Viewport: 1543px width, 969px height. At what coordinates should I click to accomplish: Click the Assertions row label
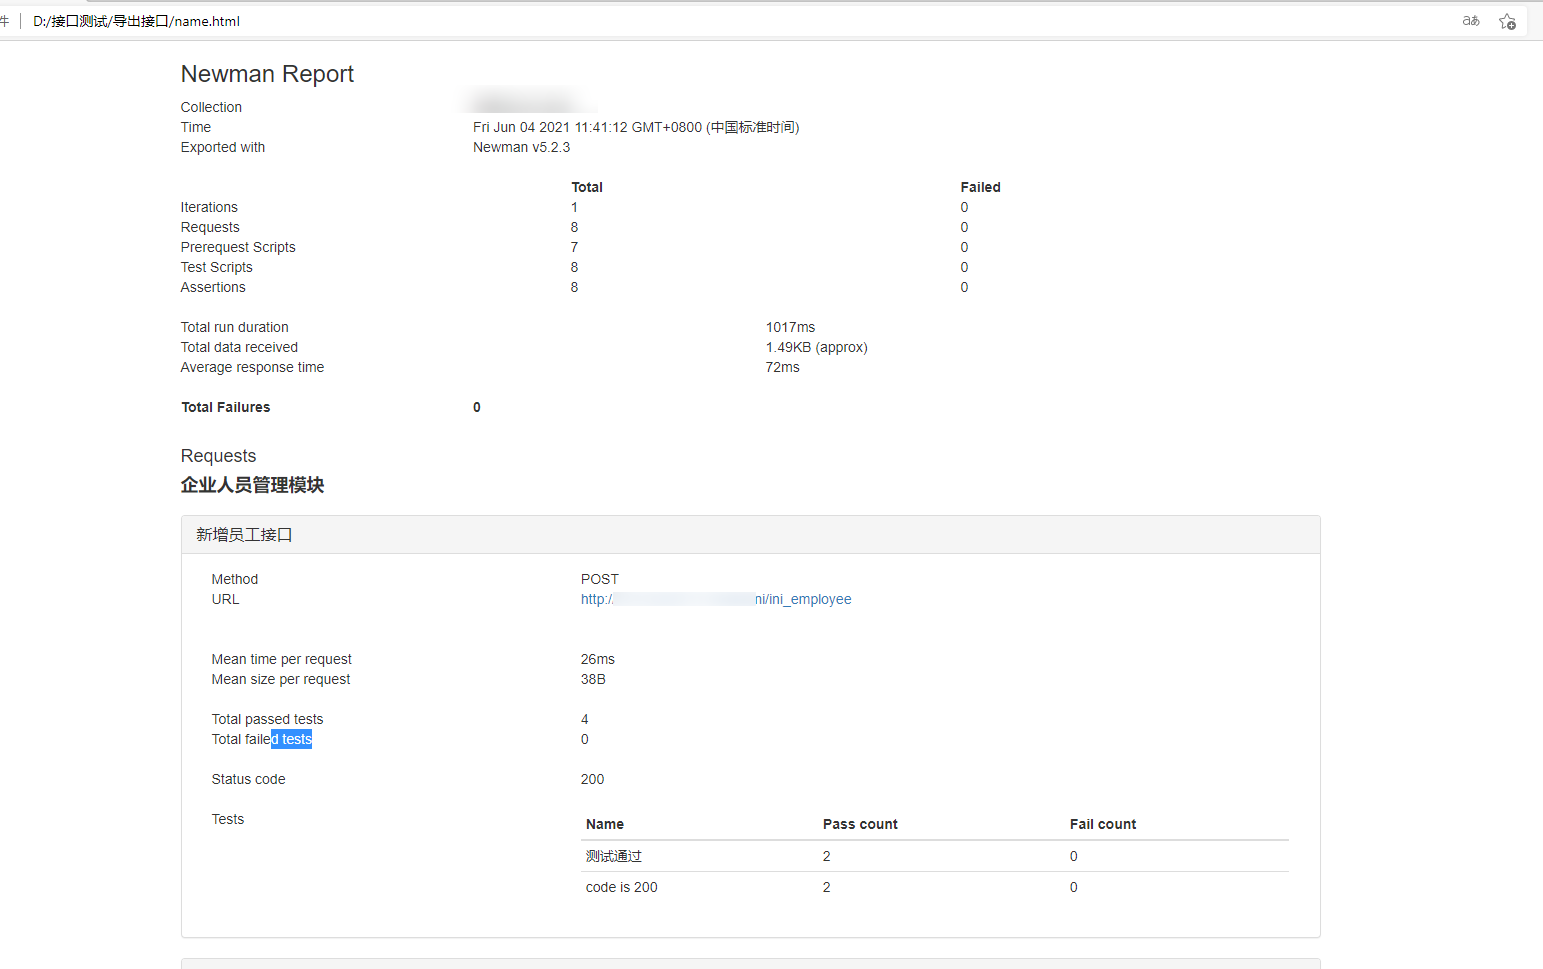click(213, 287)
